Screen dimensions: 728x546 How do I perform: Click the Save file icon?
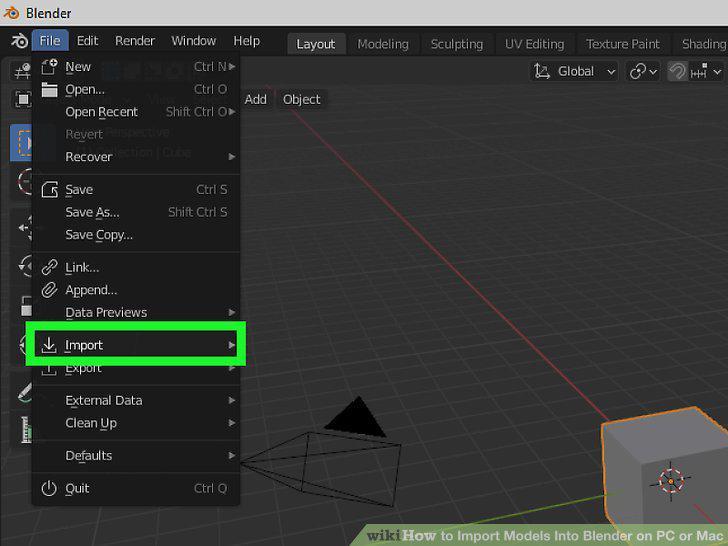click(x=49, y=189)
